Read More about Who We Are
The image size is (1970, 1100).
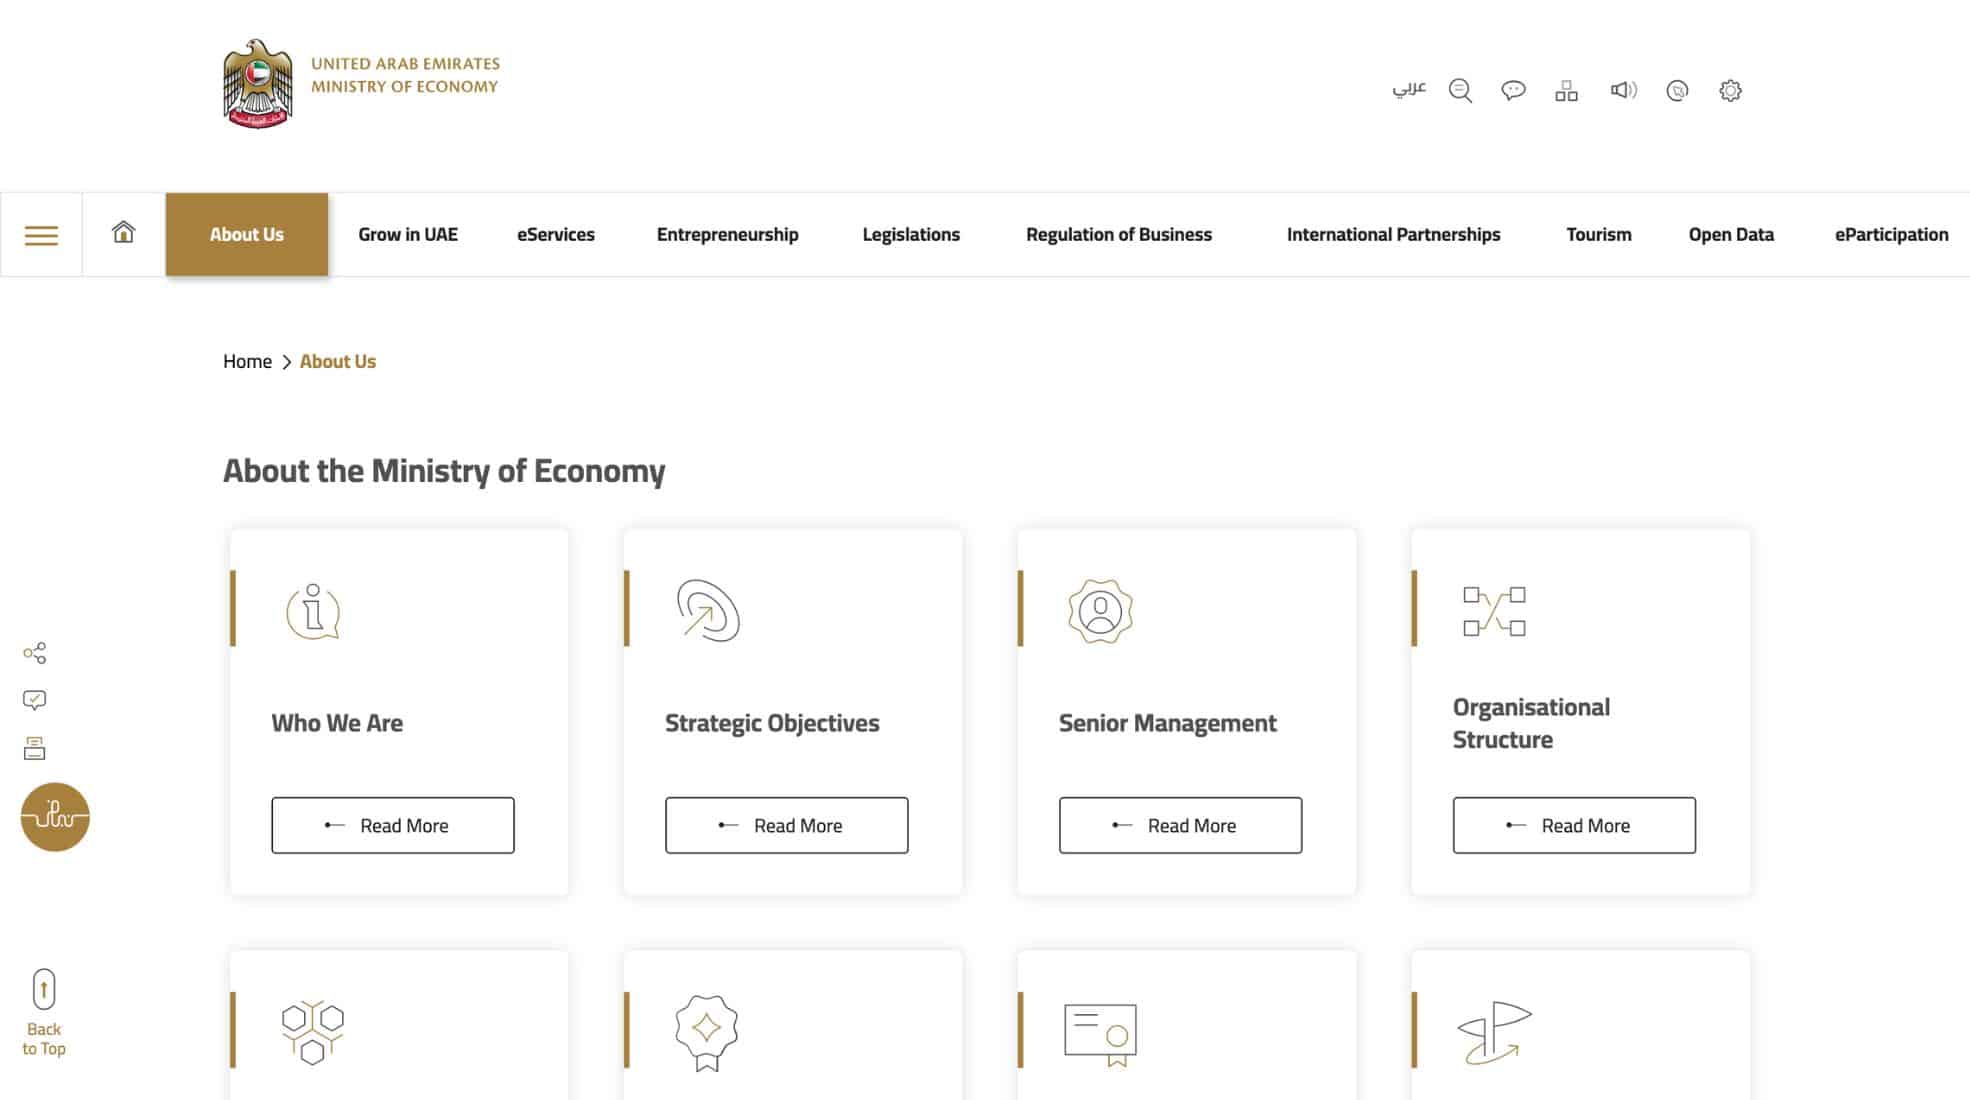(x=392, y=825)
